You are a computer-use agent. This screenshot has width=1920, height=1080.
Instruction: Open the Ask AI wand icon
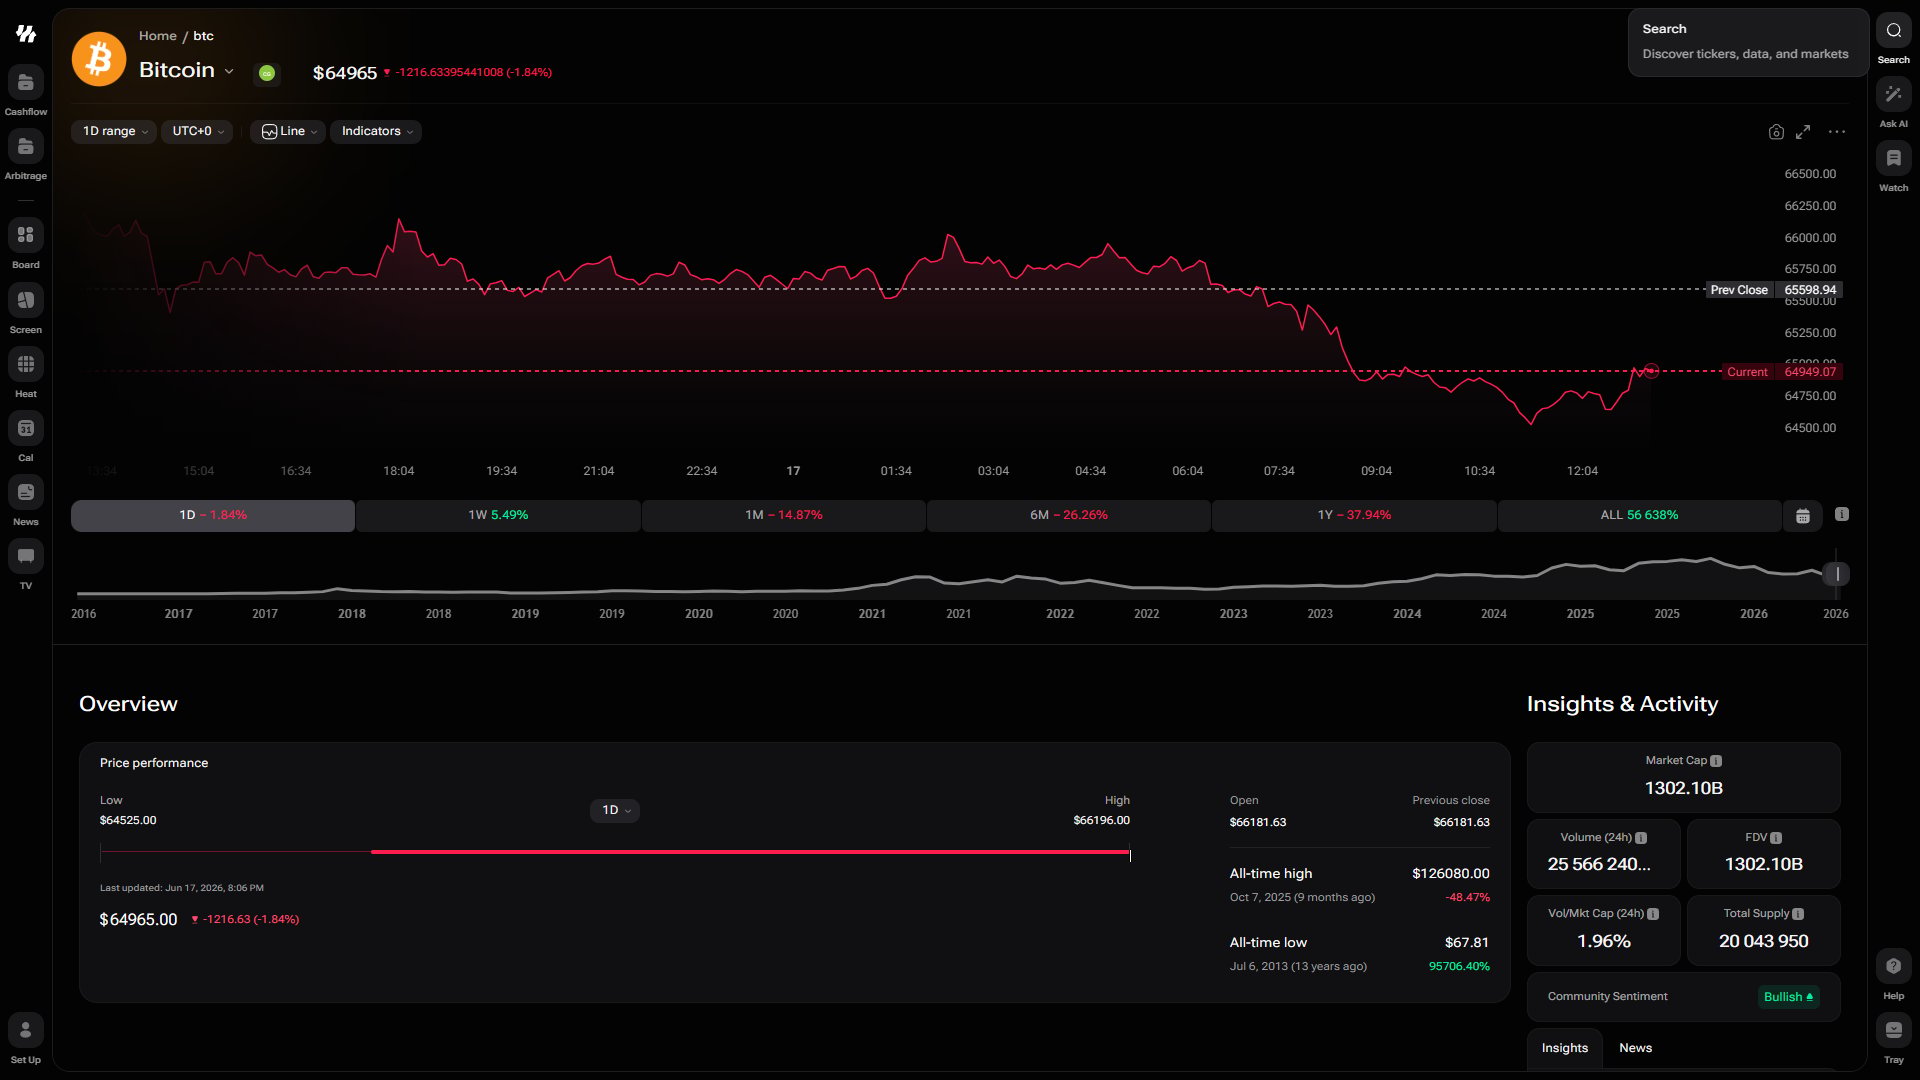[1894, 94]
